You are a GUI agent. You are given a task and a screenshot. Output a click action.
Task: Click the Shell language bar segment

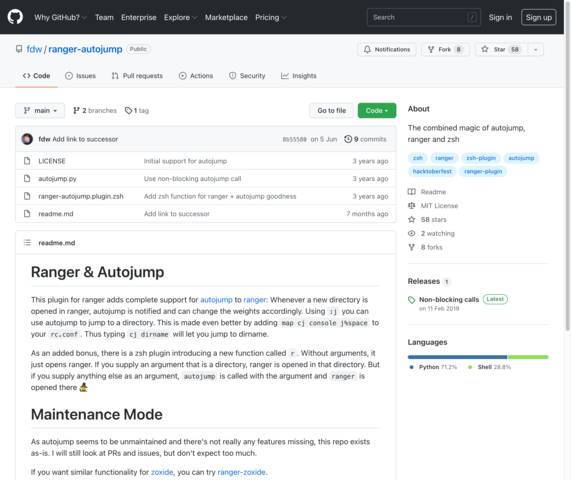tap(528, 357)
